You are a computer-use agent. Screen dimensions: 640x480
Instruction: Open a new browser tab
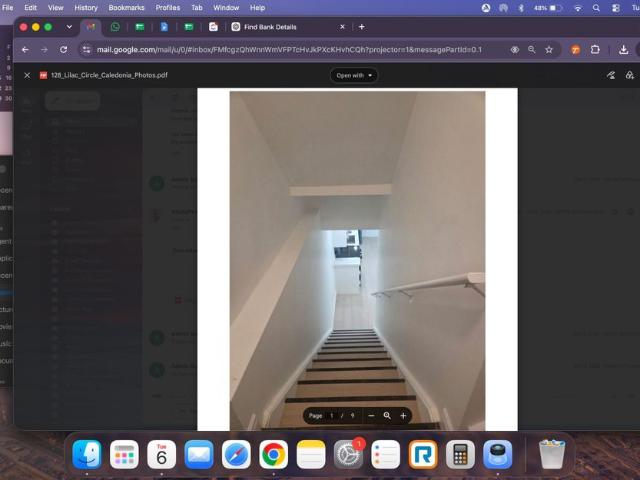362,27
